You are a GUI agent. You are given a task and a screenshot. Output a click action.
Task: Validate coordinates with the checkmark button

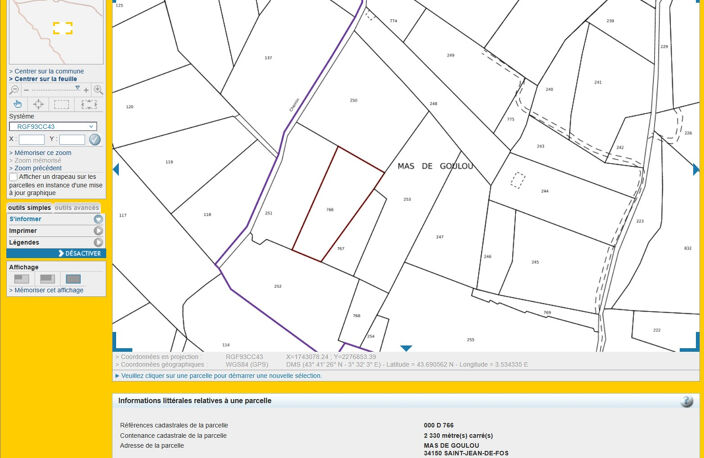95,140
